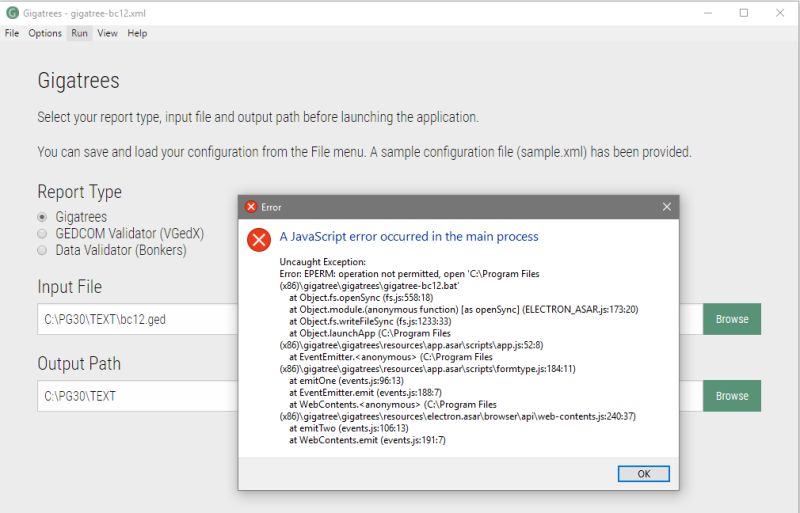Select Data Validator (Bonkers) report type

click(42, 250)
